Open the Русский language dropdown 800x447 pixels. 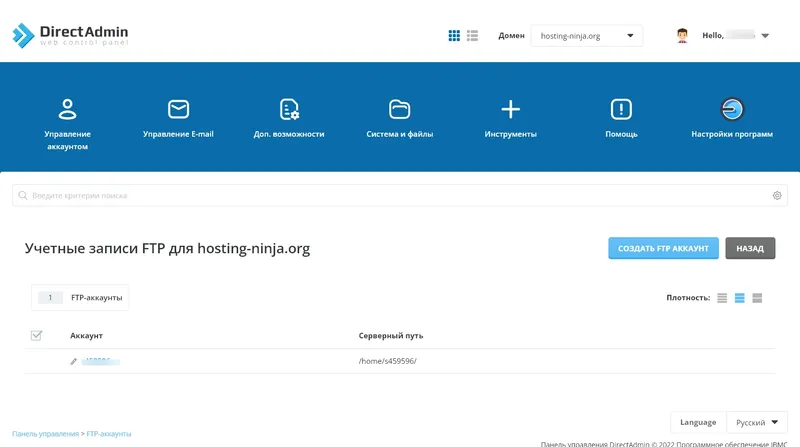[x=757, y=423]
